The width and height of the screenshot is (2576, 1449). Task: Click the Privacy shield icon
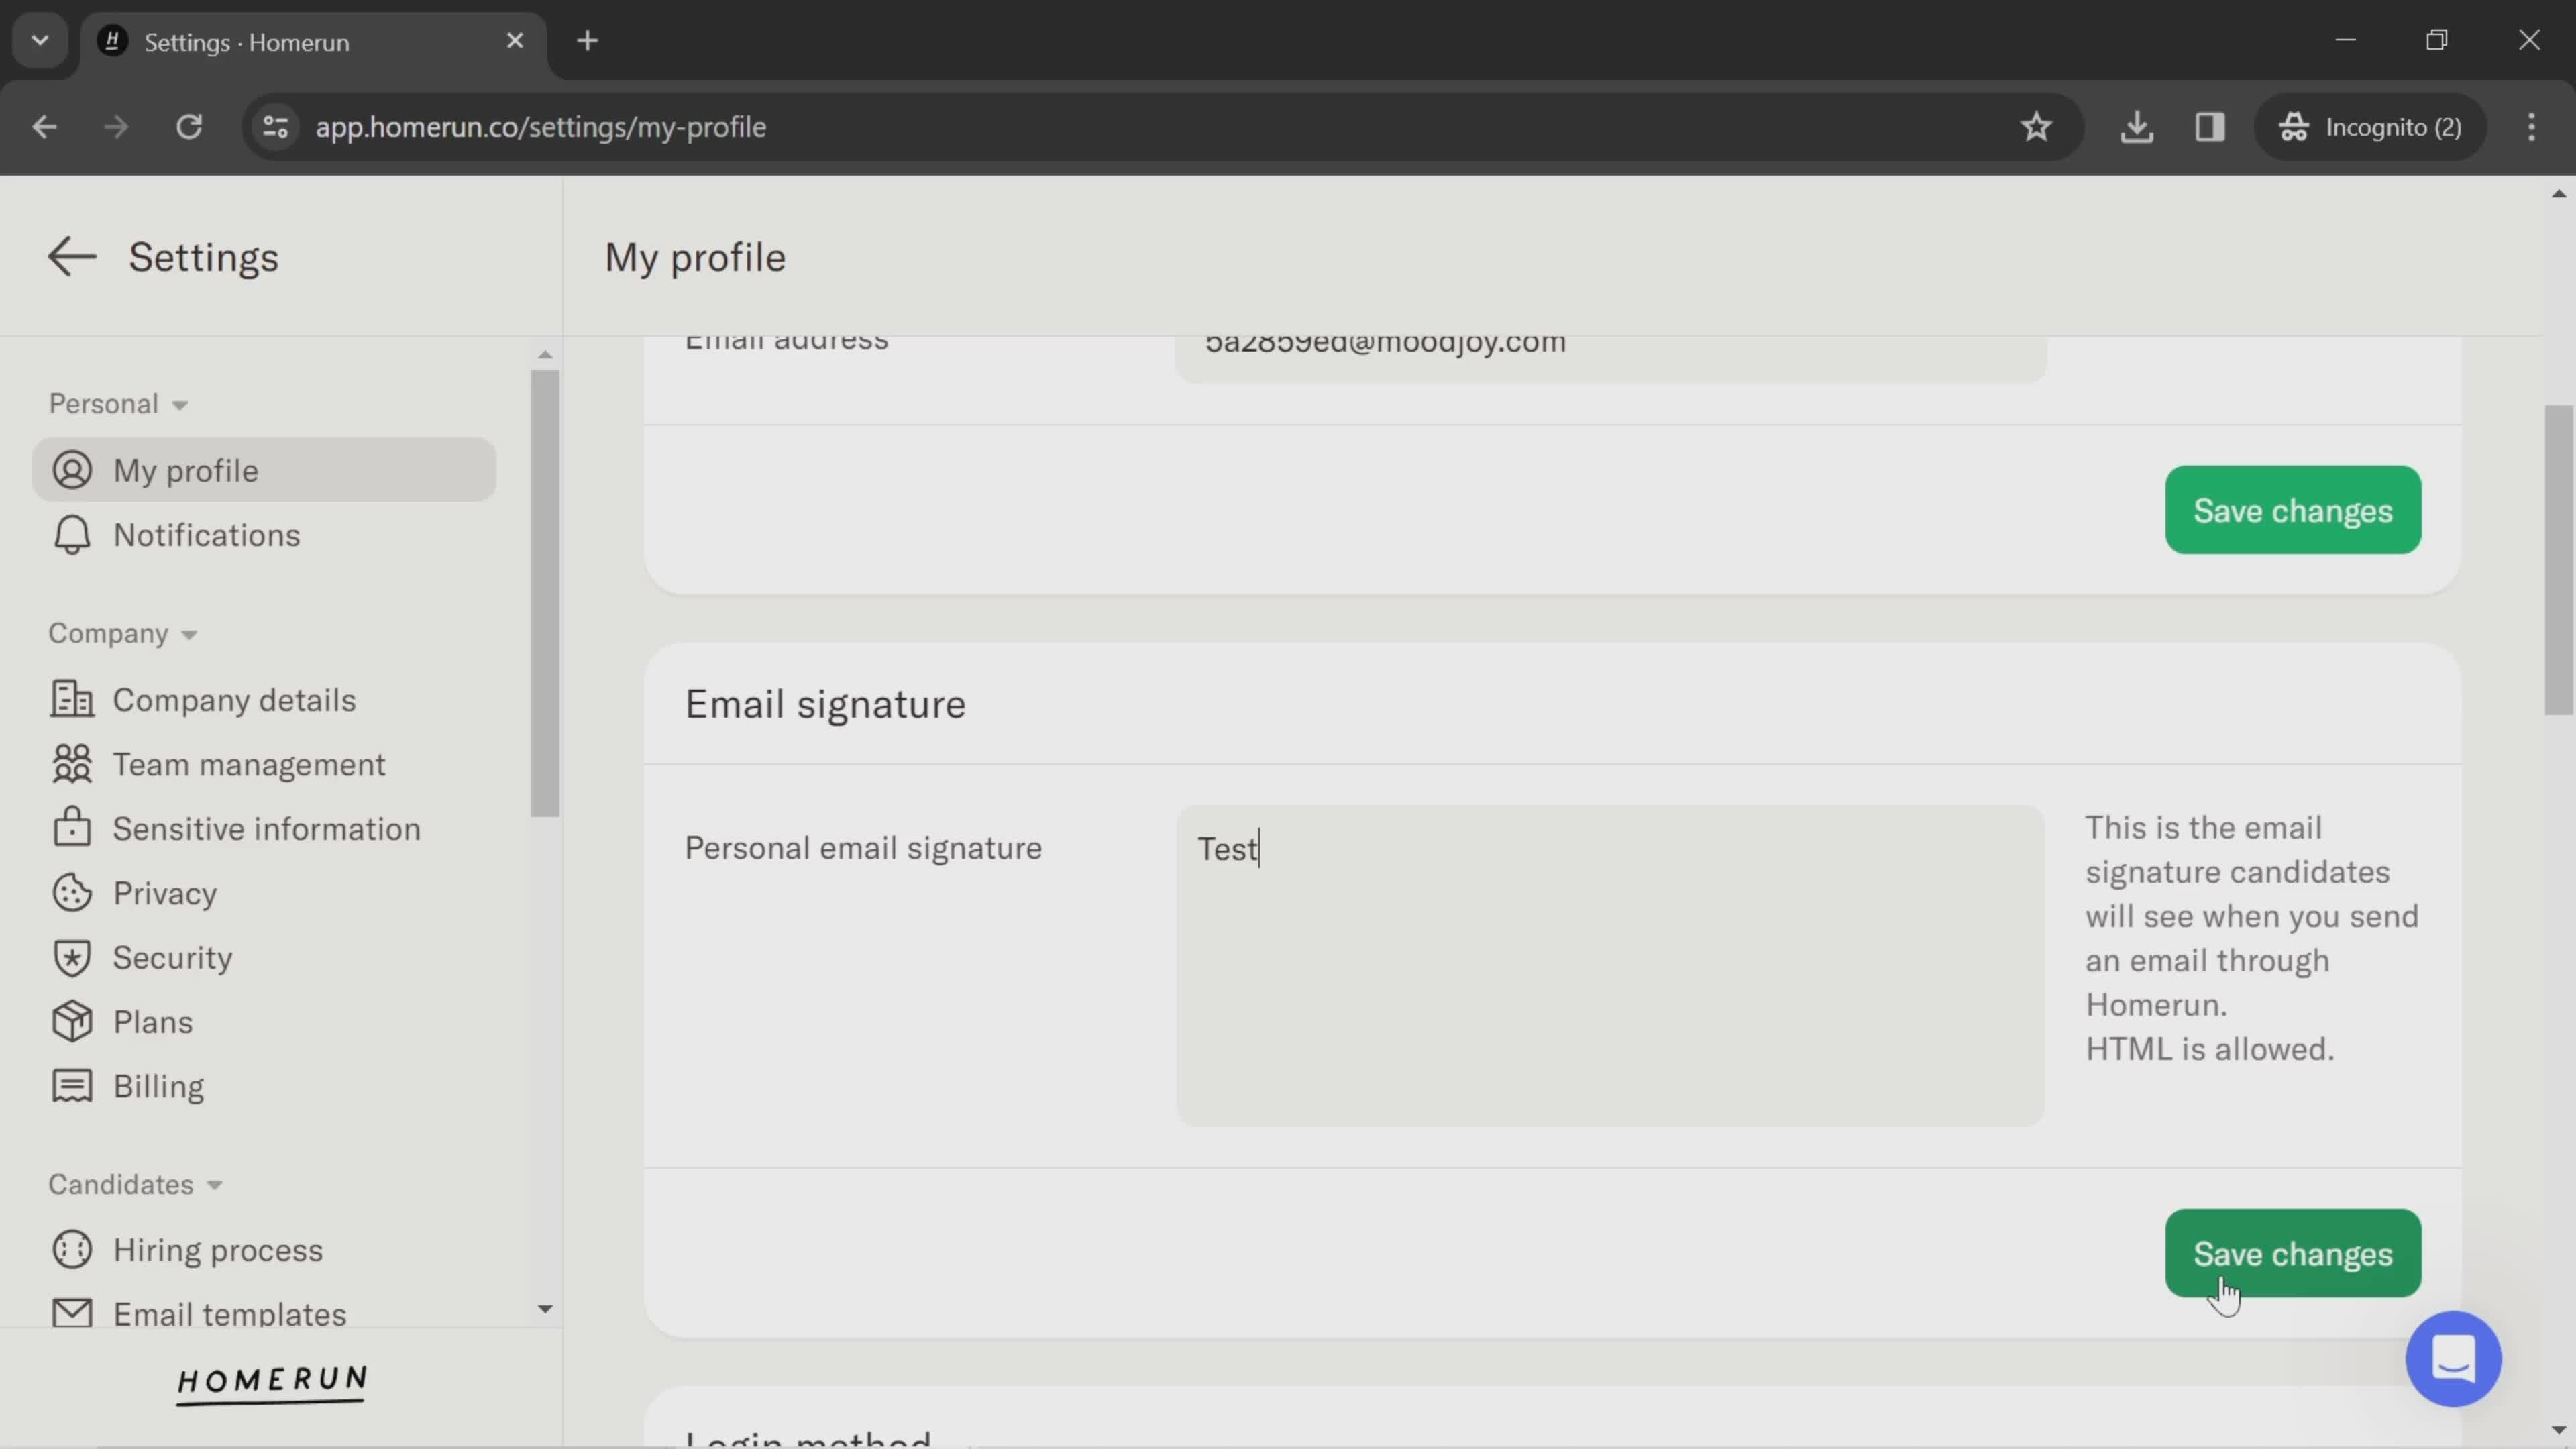coord(70,892)
